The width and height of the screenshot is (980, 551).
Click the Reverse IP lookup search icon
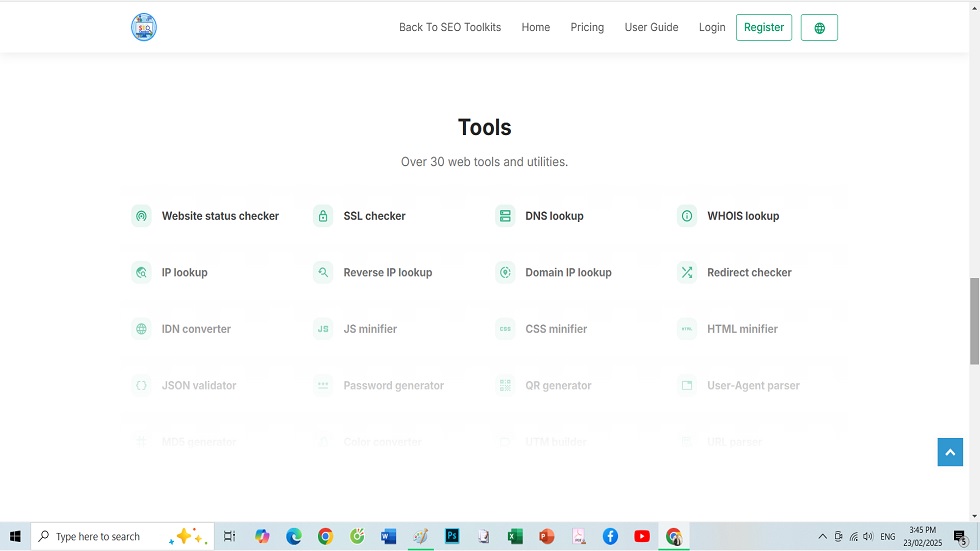click(323, 272)
